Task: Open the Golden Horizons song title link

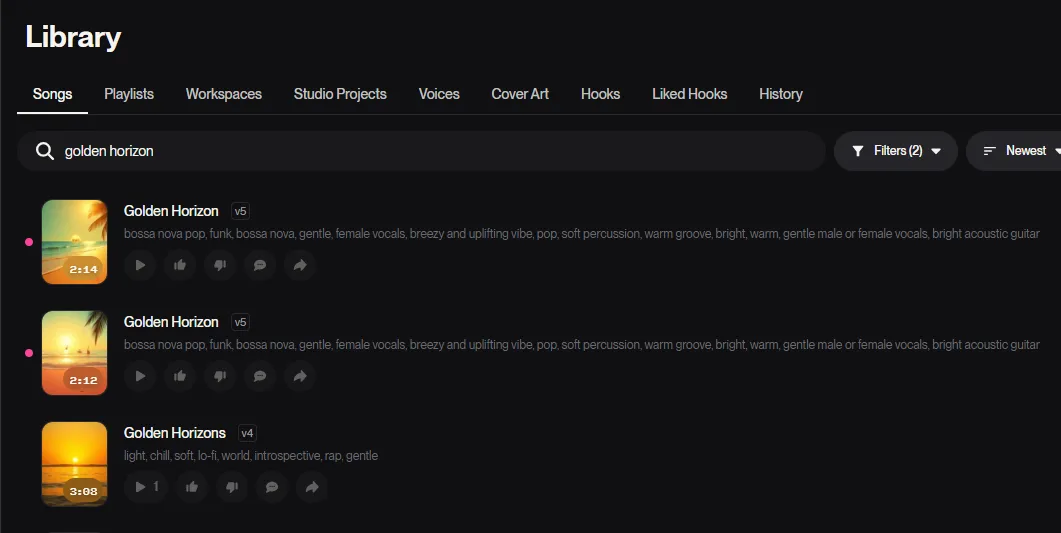Action: 175,433
